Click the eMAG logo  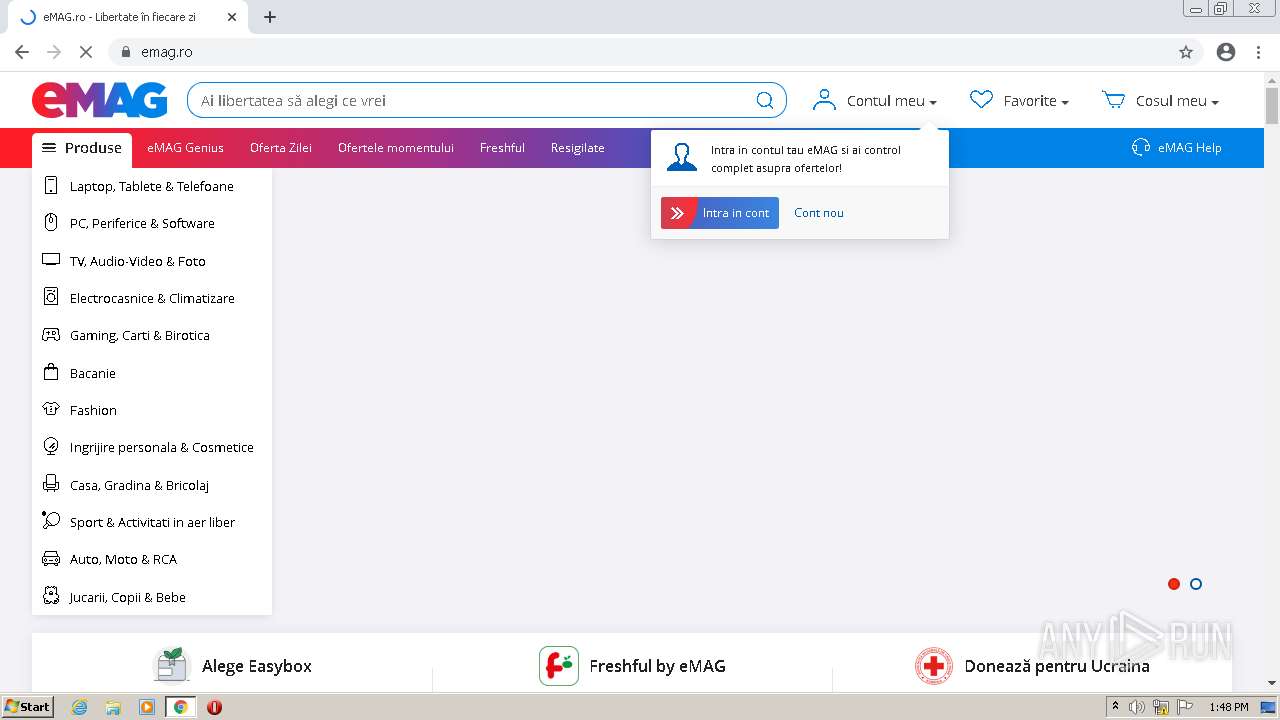[100, 100]
